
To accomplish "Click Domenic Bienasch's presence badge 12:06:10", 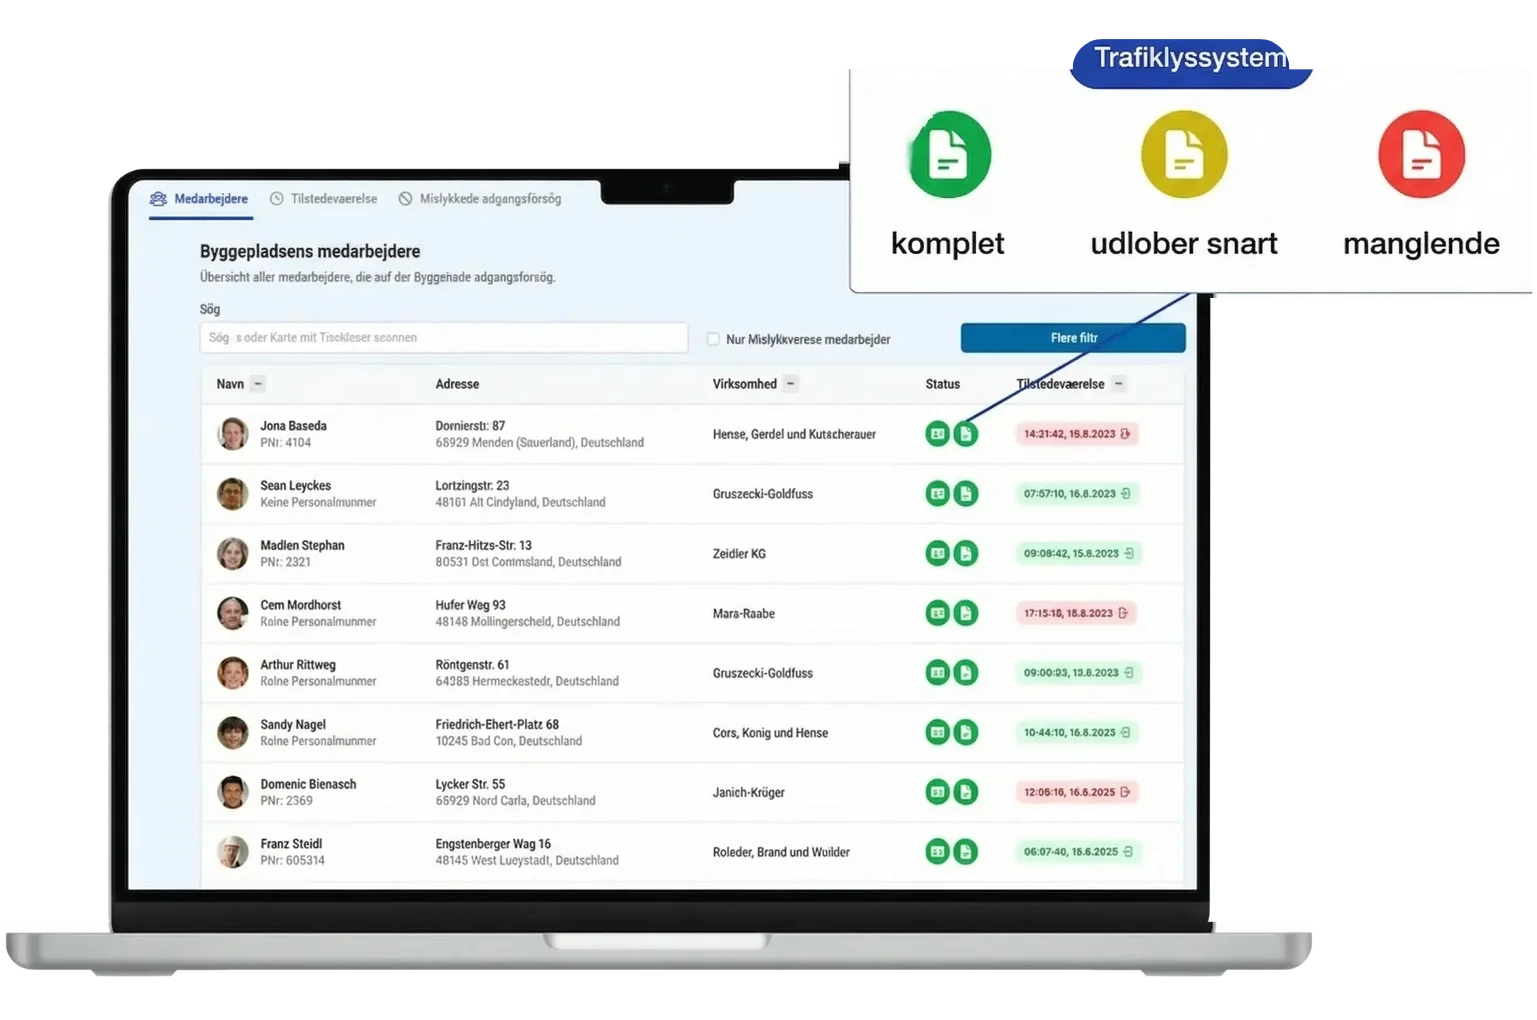I will [x=1077, y=792].
